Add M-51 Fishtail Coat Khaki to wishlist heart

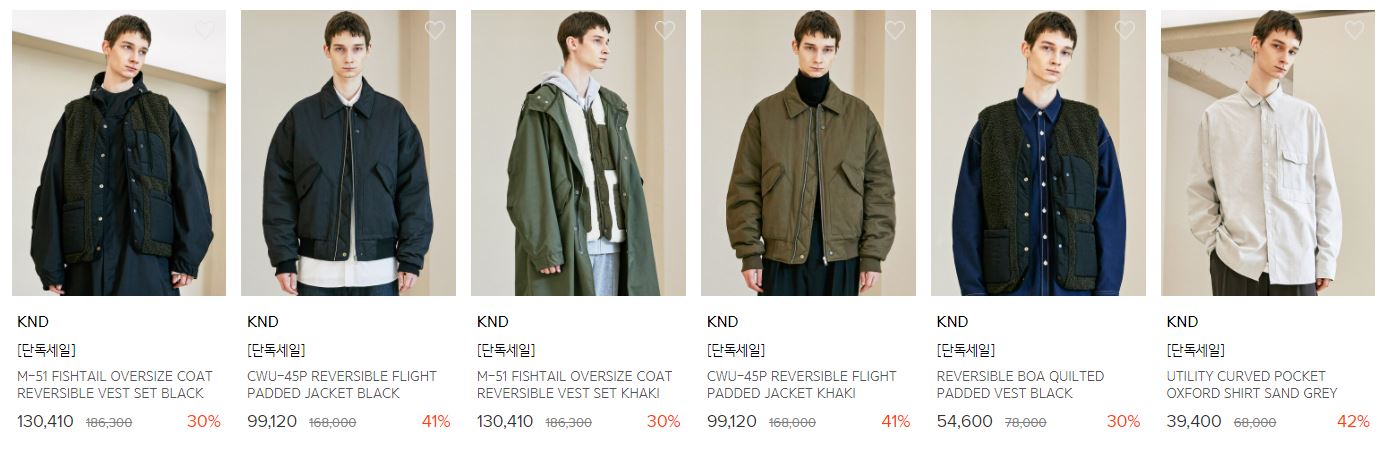[x=665, y=30]
